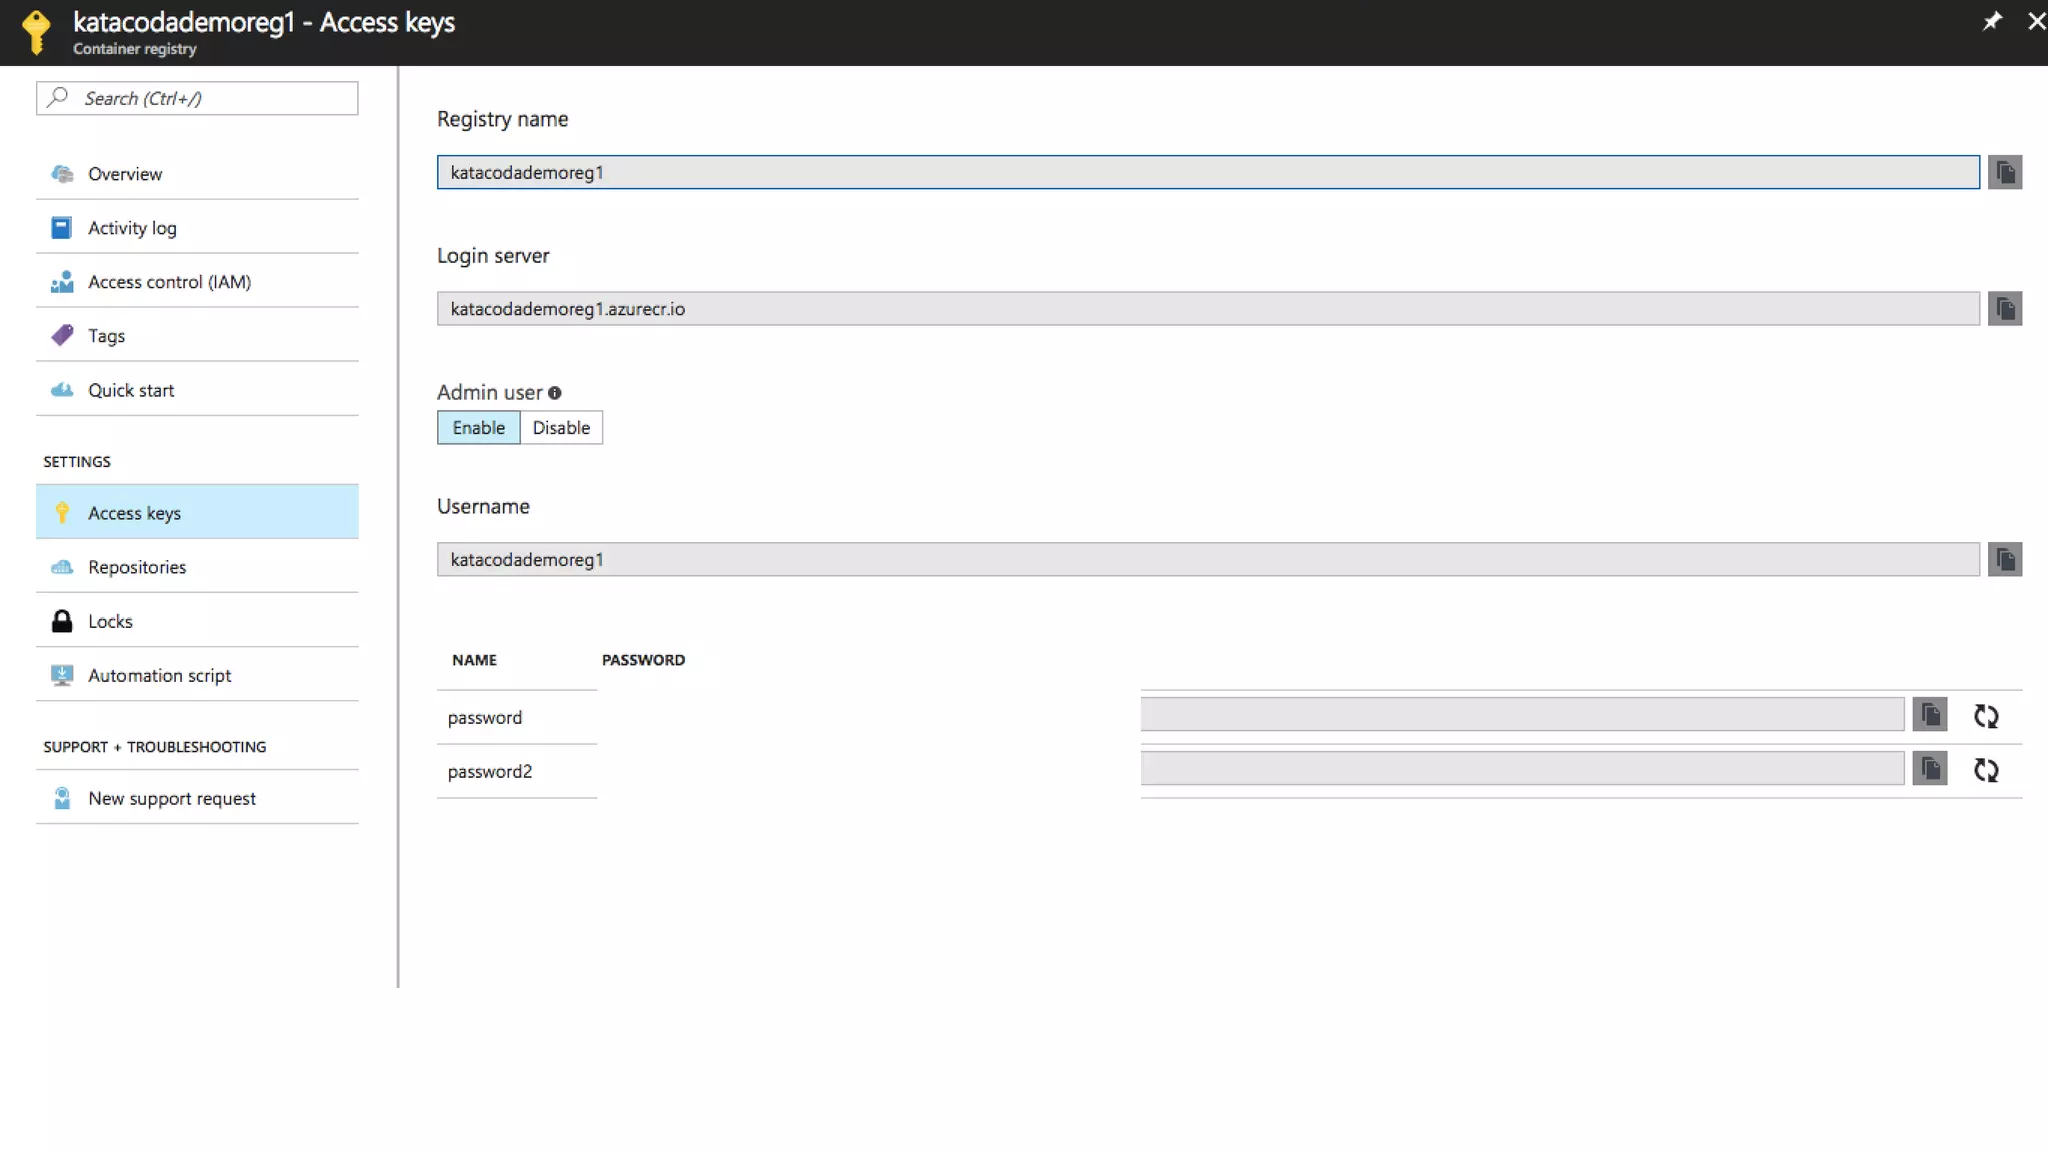
Task: Copy the password2 value
Action: coord(1929,769)
